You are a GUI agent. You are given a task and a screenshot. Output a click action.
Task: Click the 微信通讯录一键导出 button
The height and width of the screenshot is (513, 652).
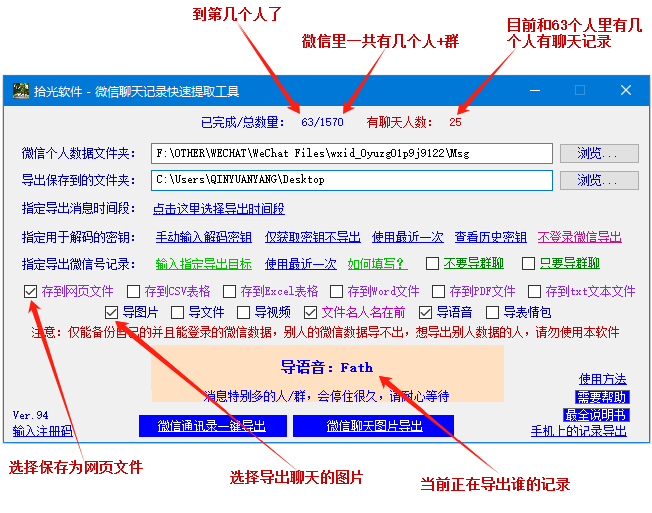(x=212, y=426)
